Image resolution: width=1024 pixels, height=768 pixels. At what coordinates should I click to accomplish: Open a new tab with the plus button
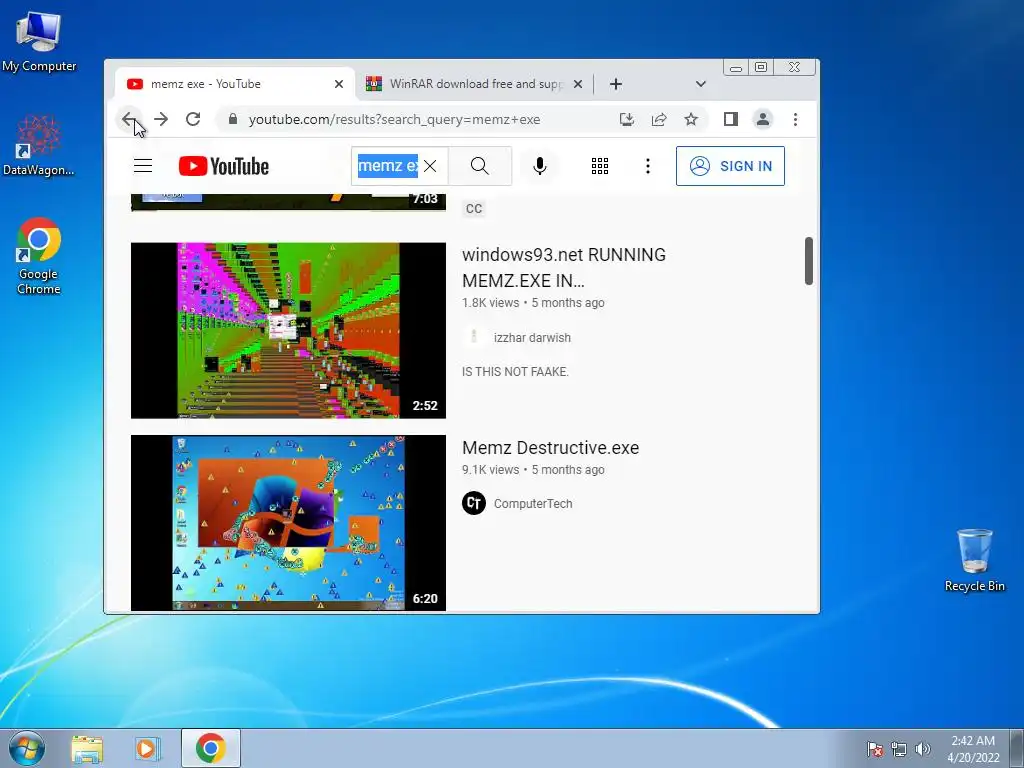coord(616,84)
